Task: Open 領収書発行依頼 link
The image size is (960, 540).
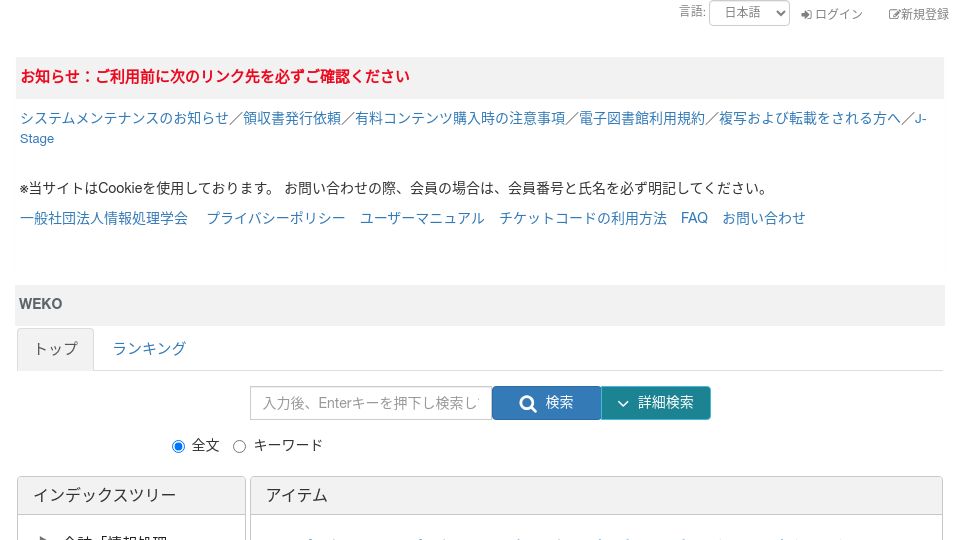Action: click(x=292, y=118)
